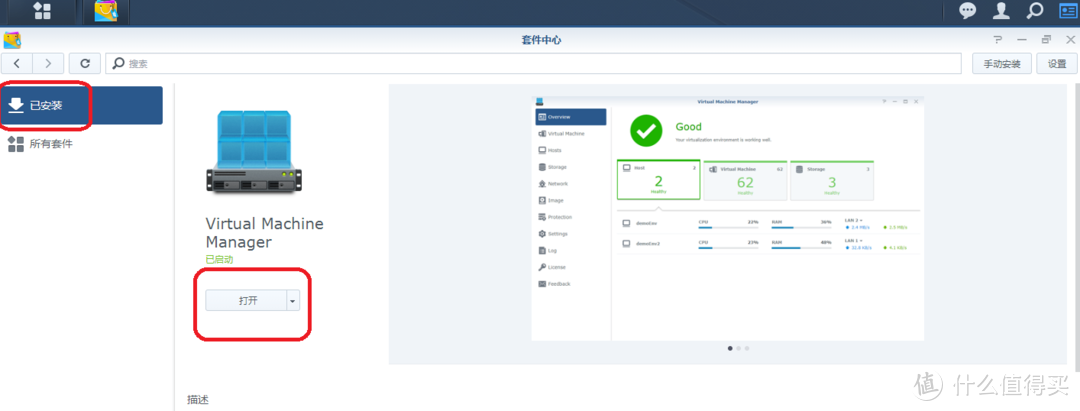Image resolution: width=1080 pixels, height=411 pixels.
Task: Select the 已安装 sidebar tab
Action: coord(81,105)
